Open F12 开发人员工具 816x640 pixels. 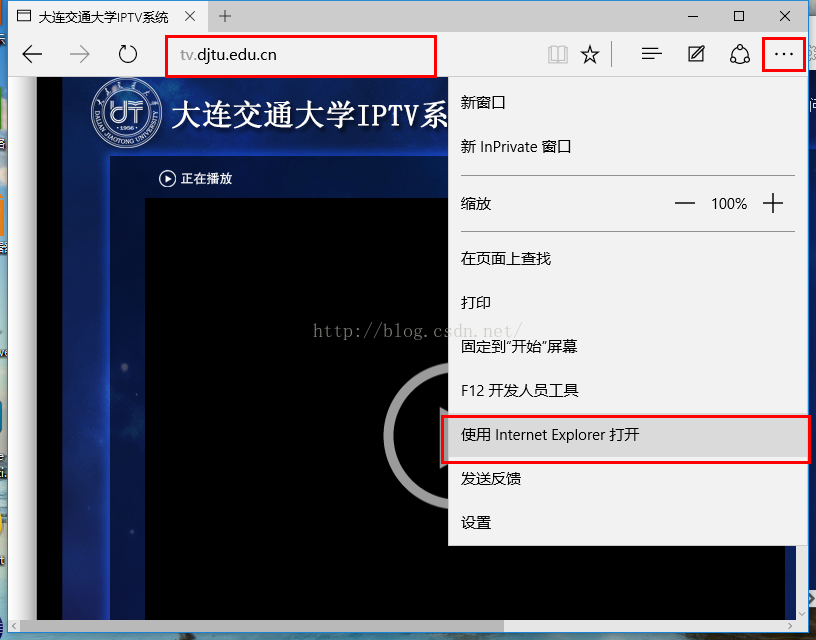628,390
